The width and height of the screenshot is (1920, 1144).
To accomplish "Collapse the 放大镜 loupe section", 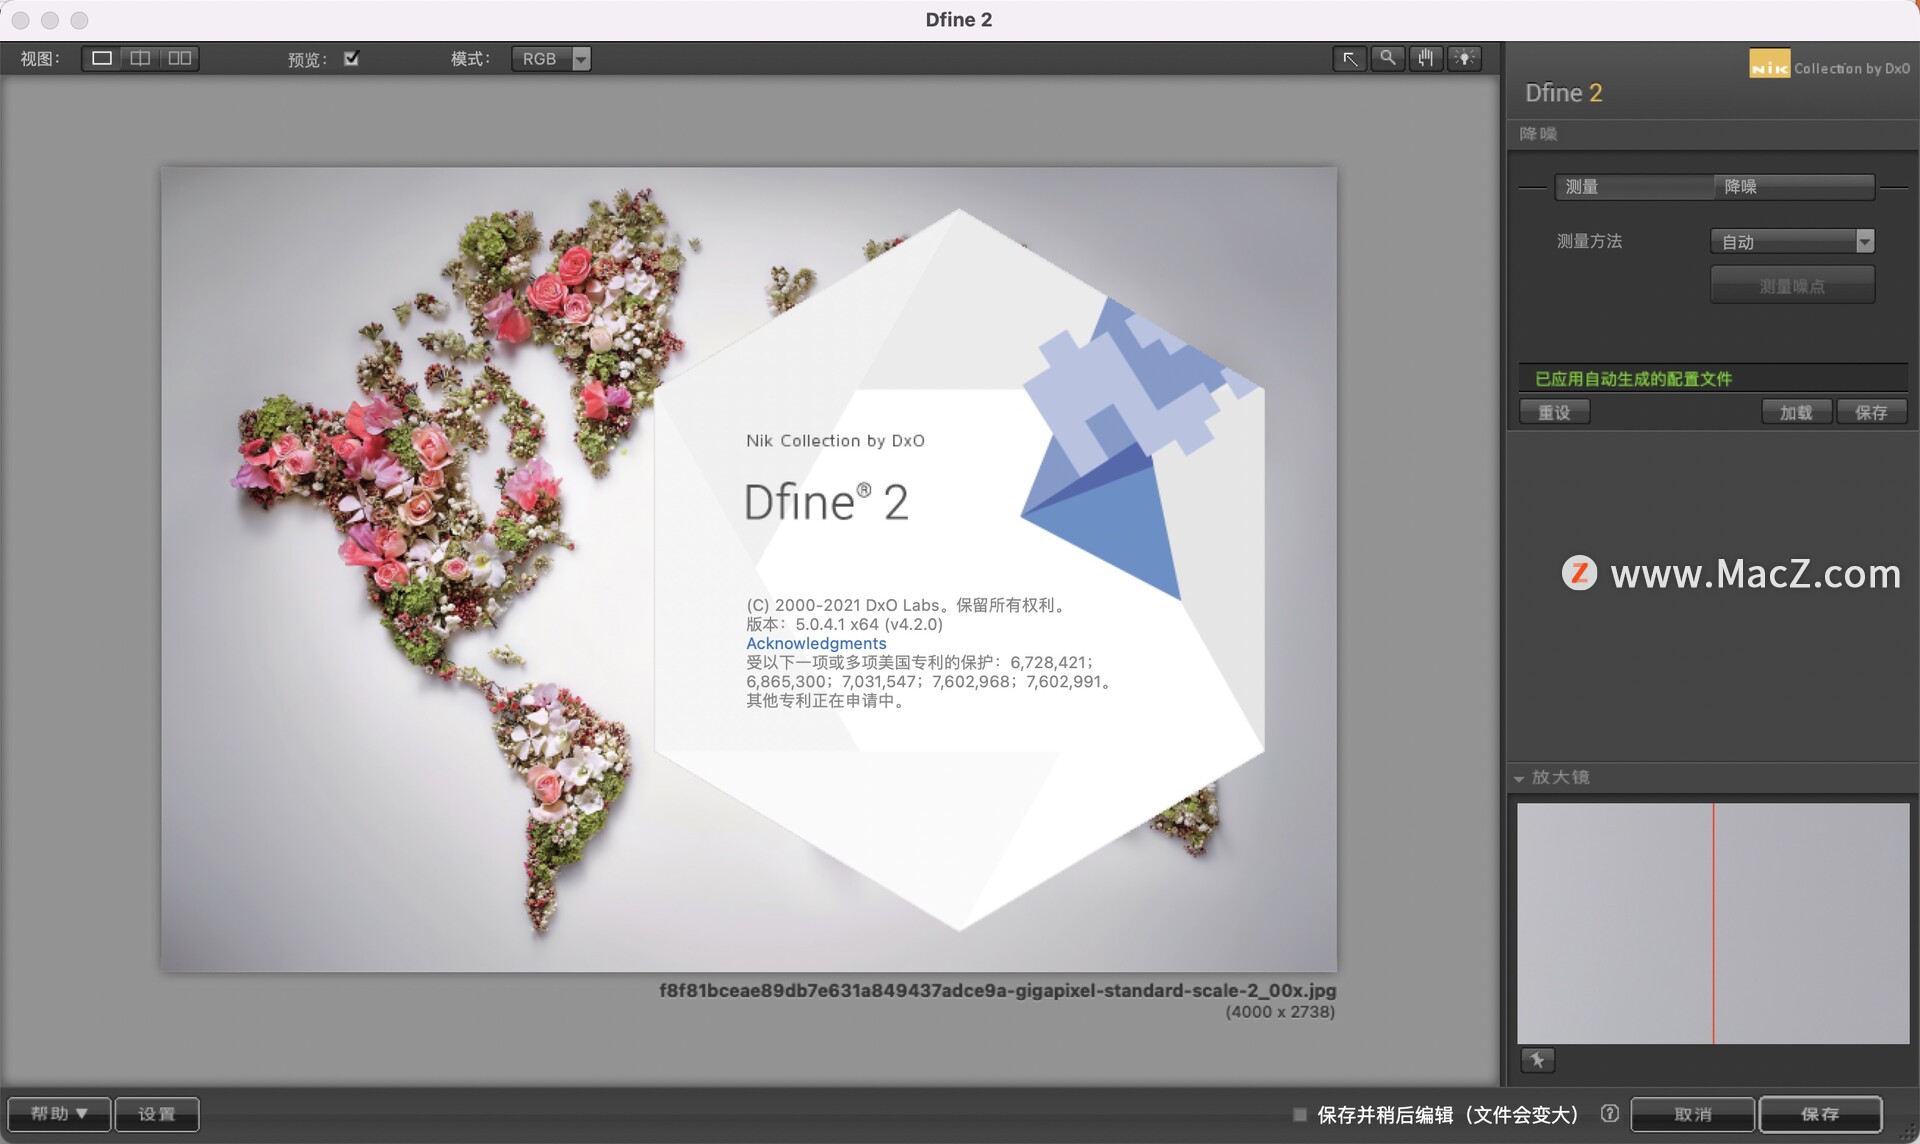I will click(x=1519, y=778).
